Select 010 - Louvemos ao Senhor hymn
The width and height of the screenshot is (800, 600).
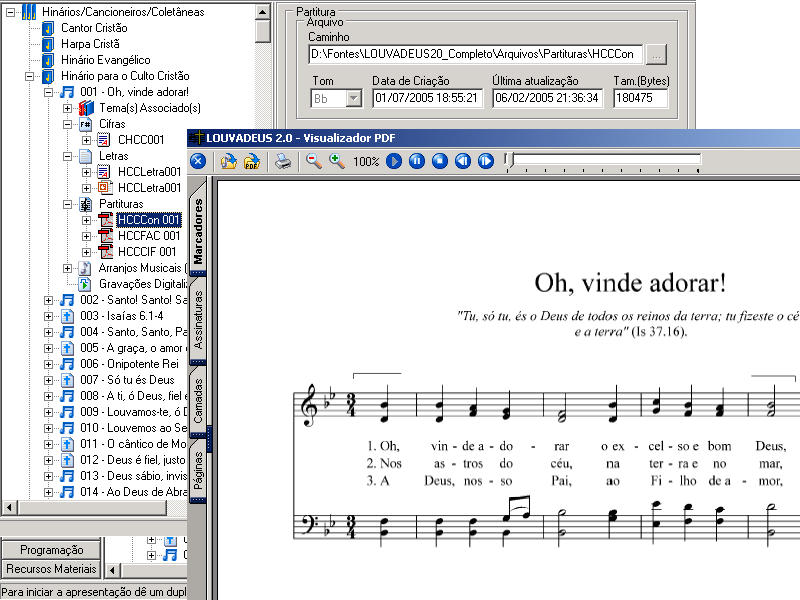click(133, 428)
